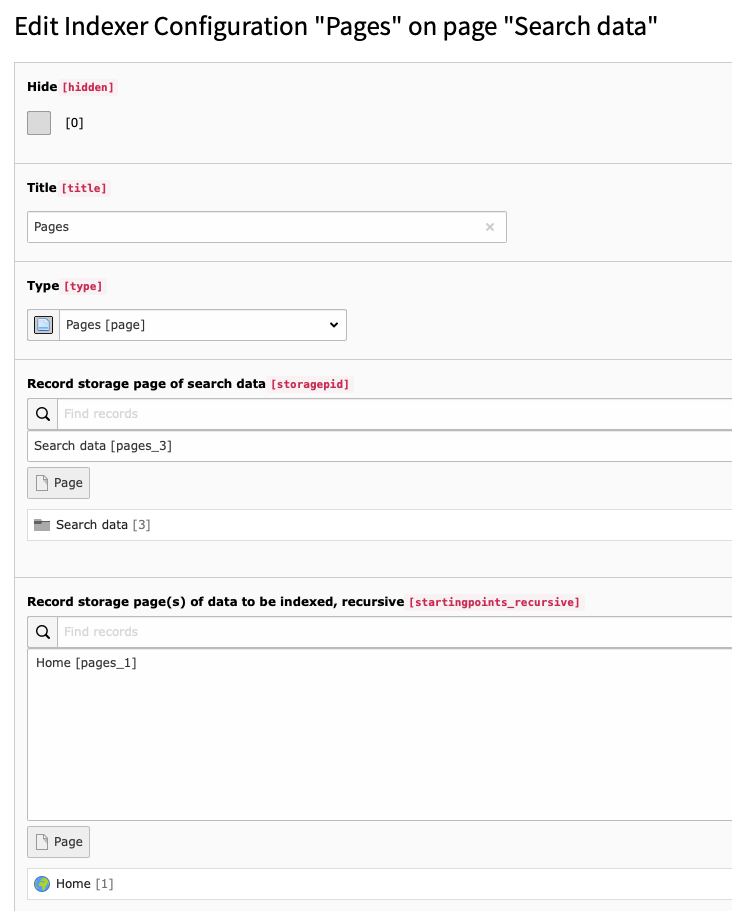Screen dimensions: 732x911
Task: Click the page icon on the lower Page button
Action: pyautogui.click(x=44, y=841)
